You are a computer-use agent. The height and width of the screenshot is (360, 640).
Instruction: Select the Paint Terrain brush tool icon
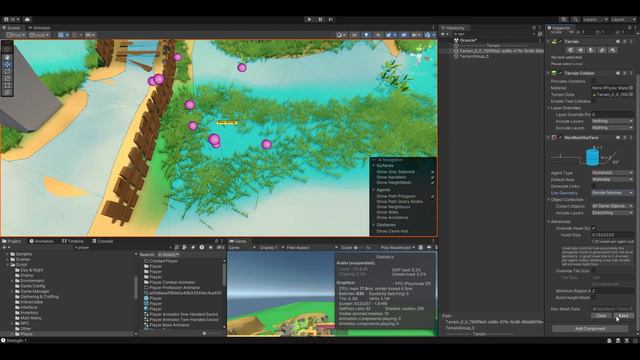[x=580, y=50]
